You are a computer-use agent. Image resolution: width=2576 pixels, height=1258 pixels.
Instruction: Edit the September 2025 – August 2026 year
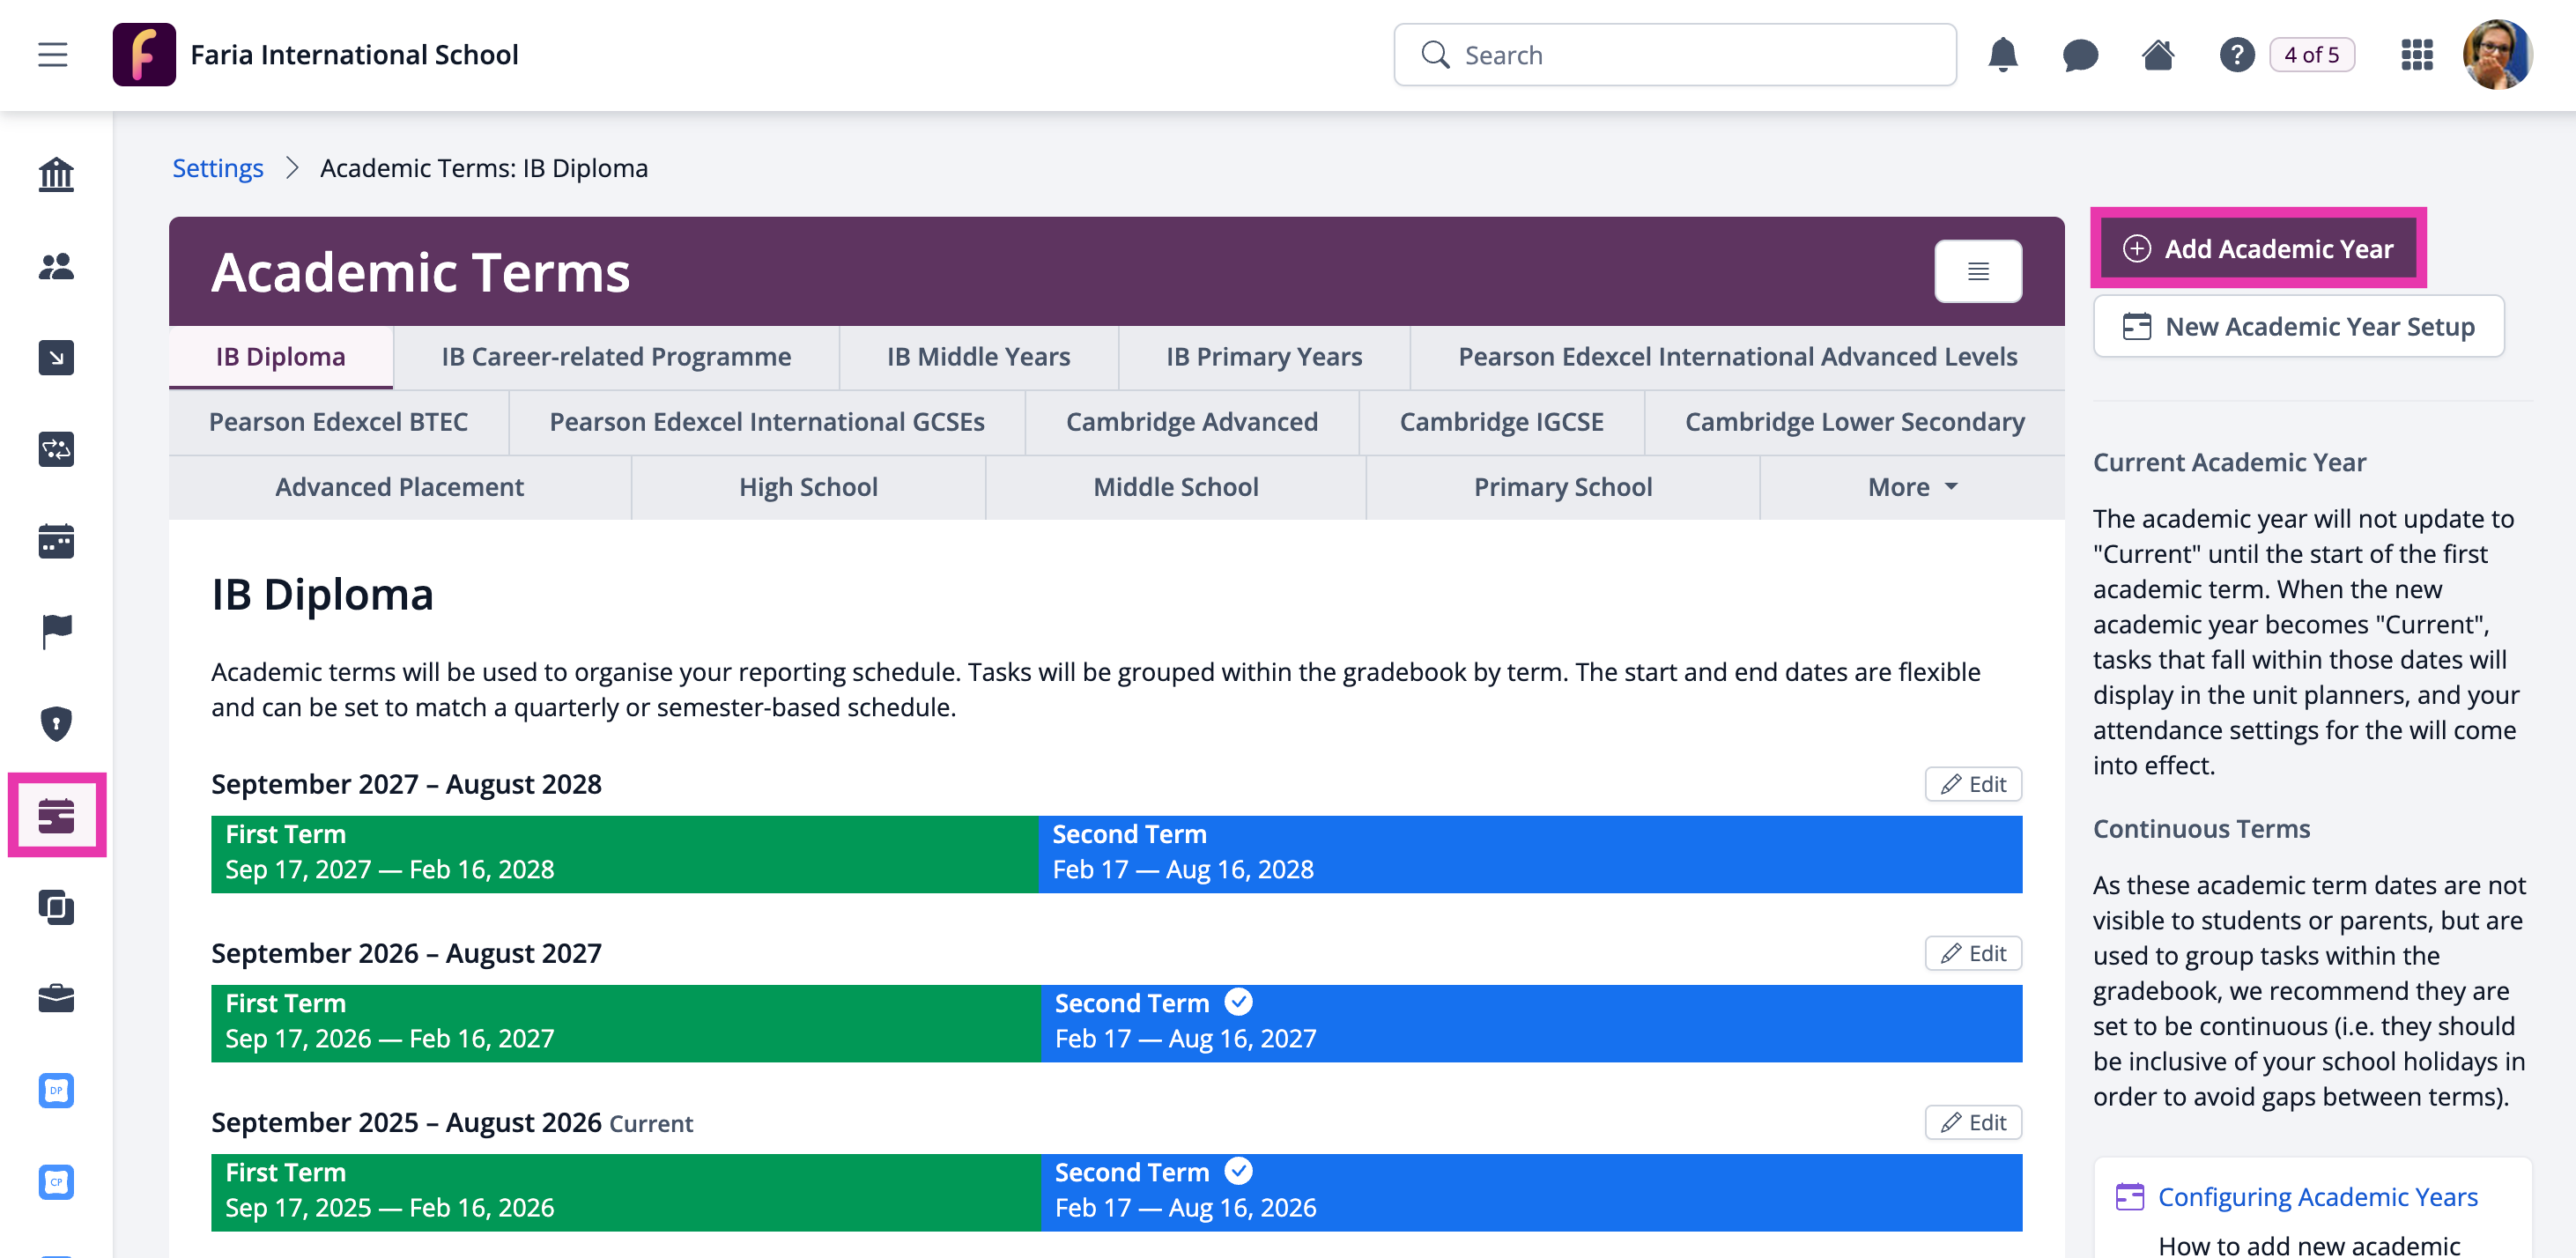click(1973, 1122)
